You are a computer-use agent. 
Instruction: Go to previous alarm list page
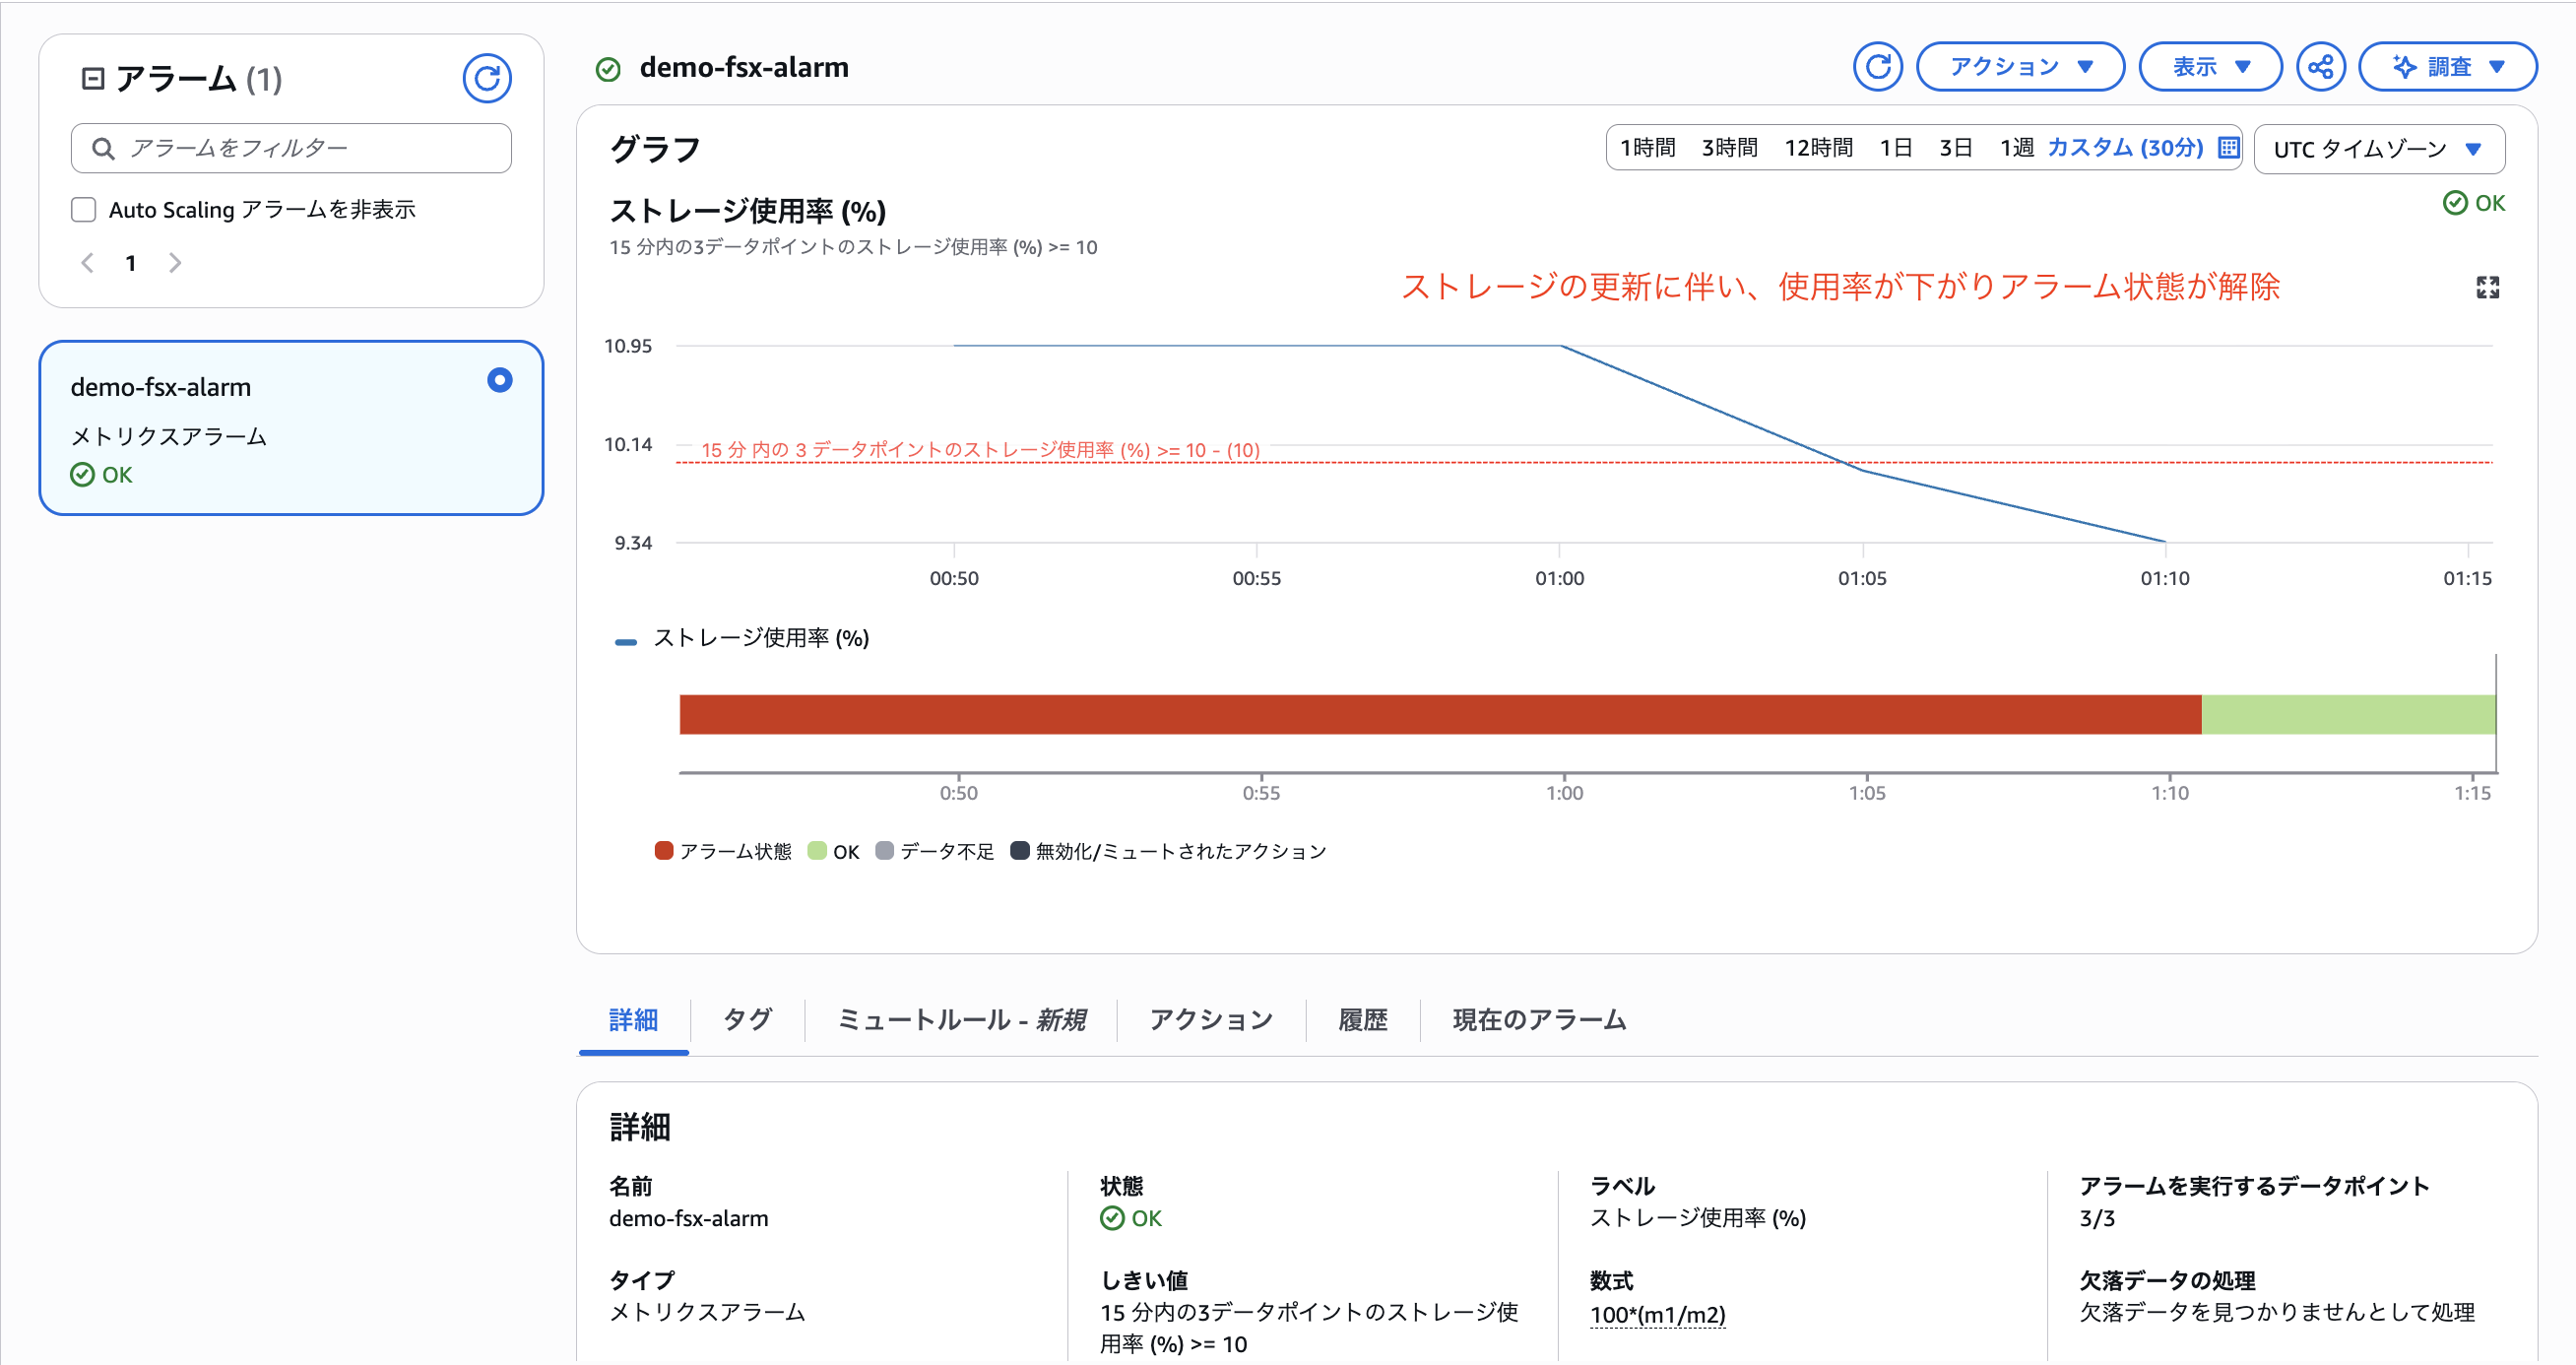tap(88, 263)
